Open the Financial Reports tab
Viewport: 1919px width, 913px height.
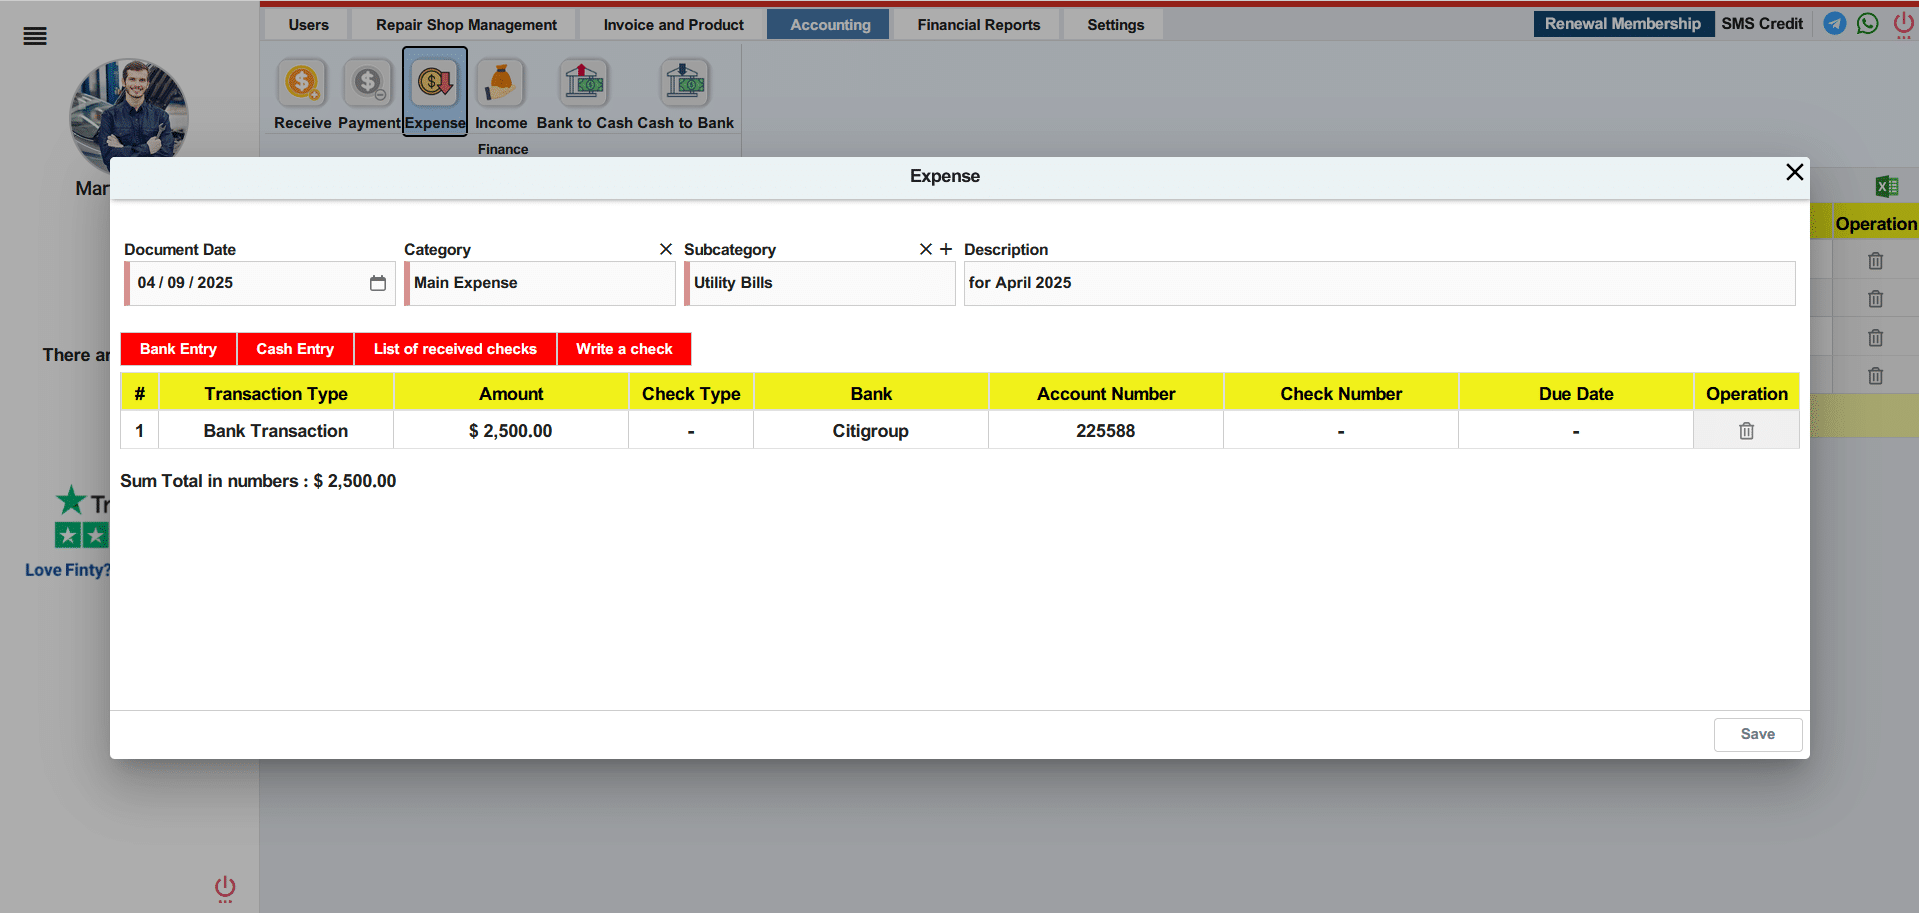pos(978,25)
